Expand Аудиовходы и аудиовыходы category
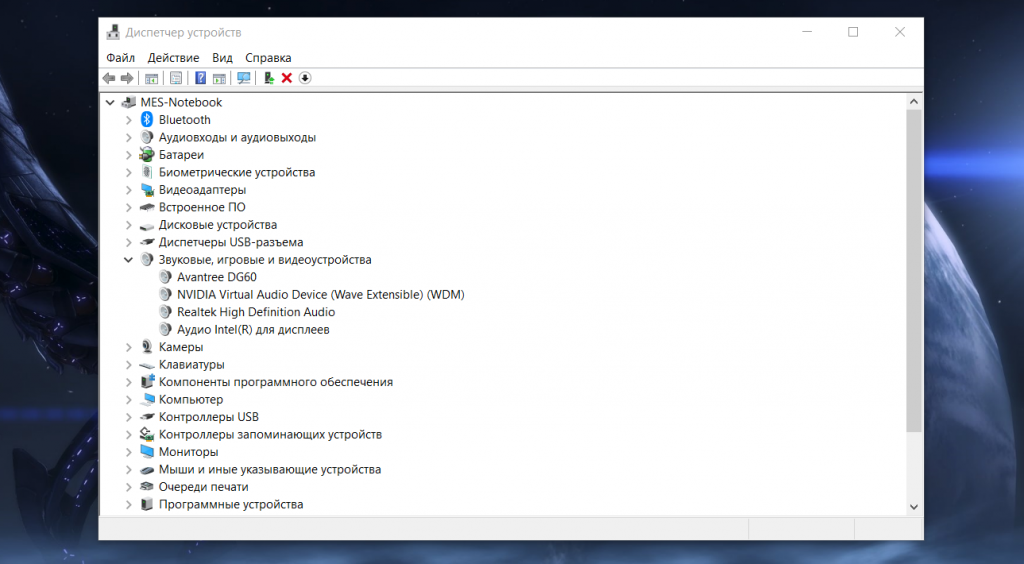The height and width of the screenshot is (564, 1024). 129,138
